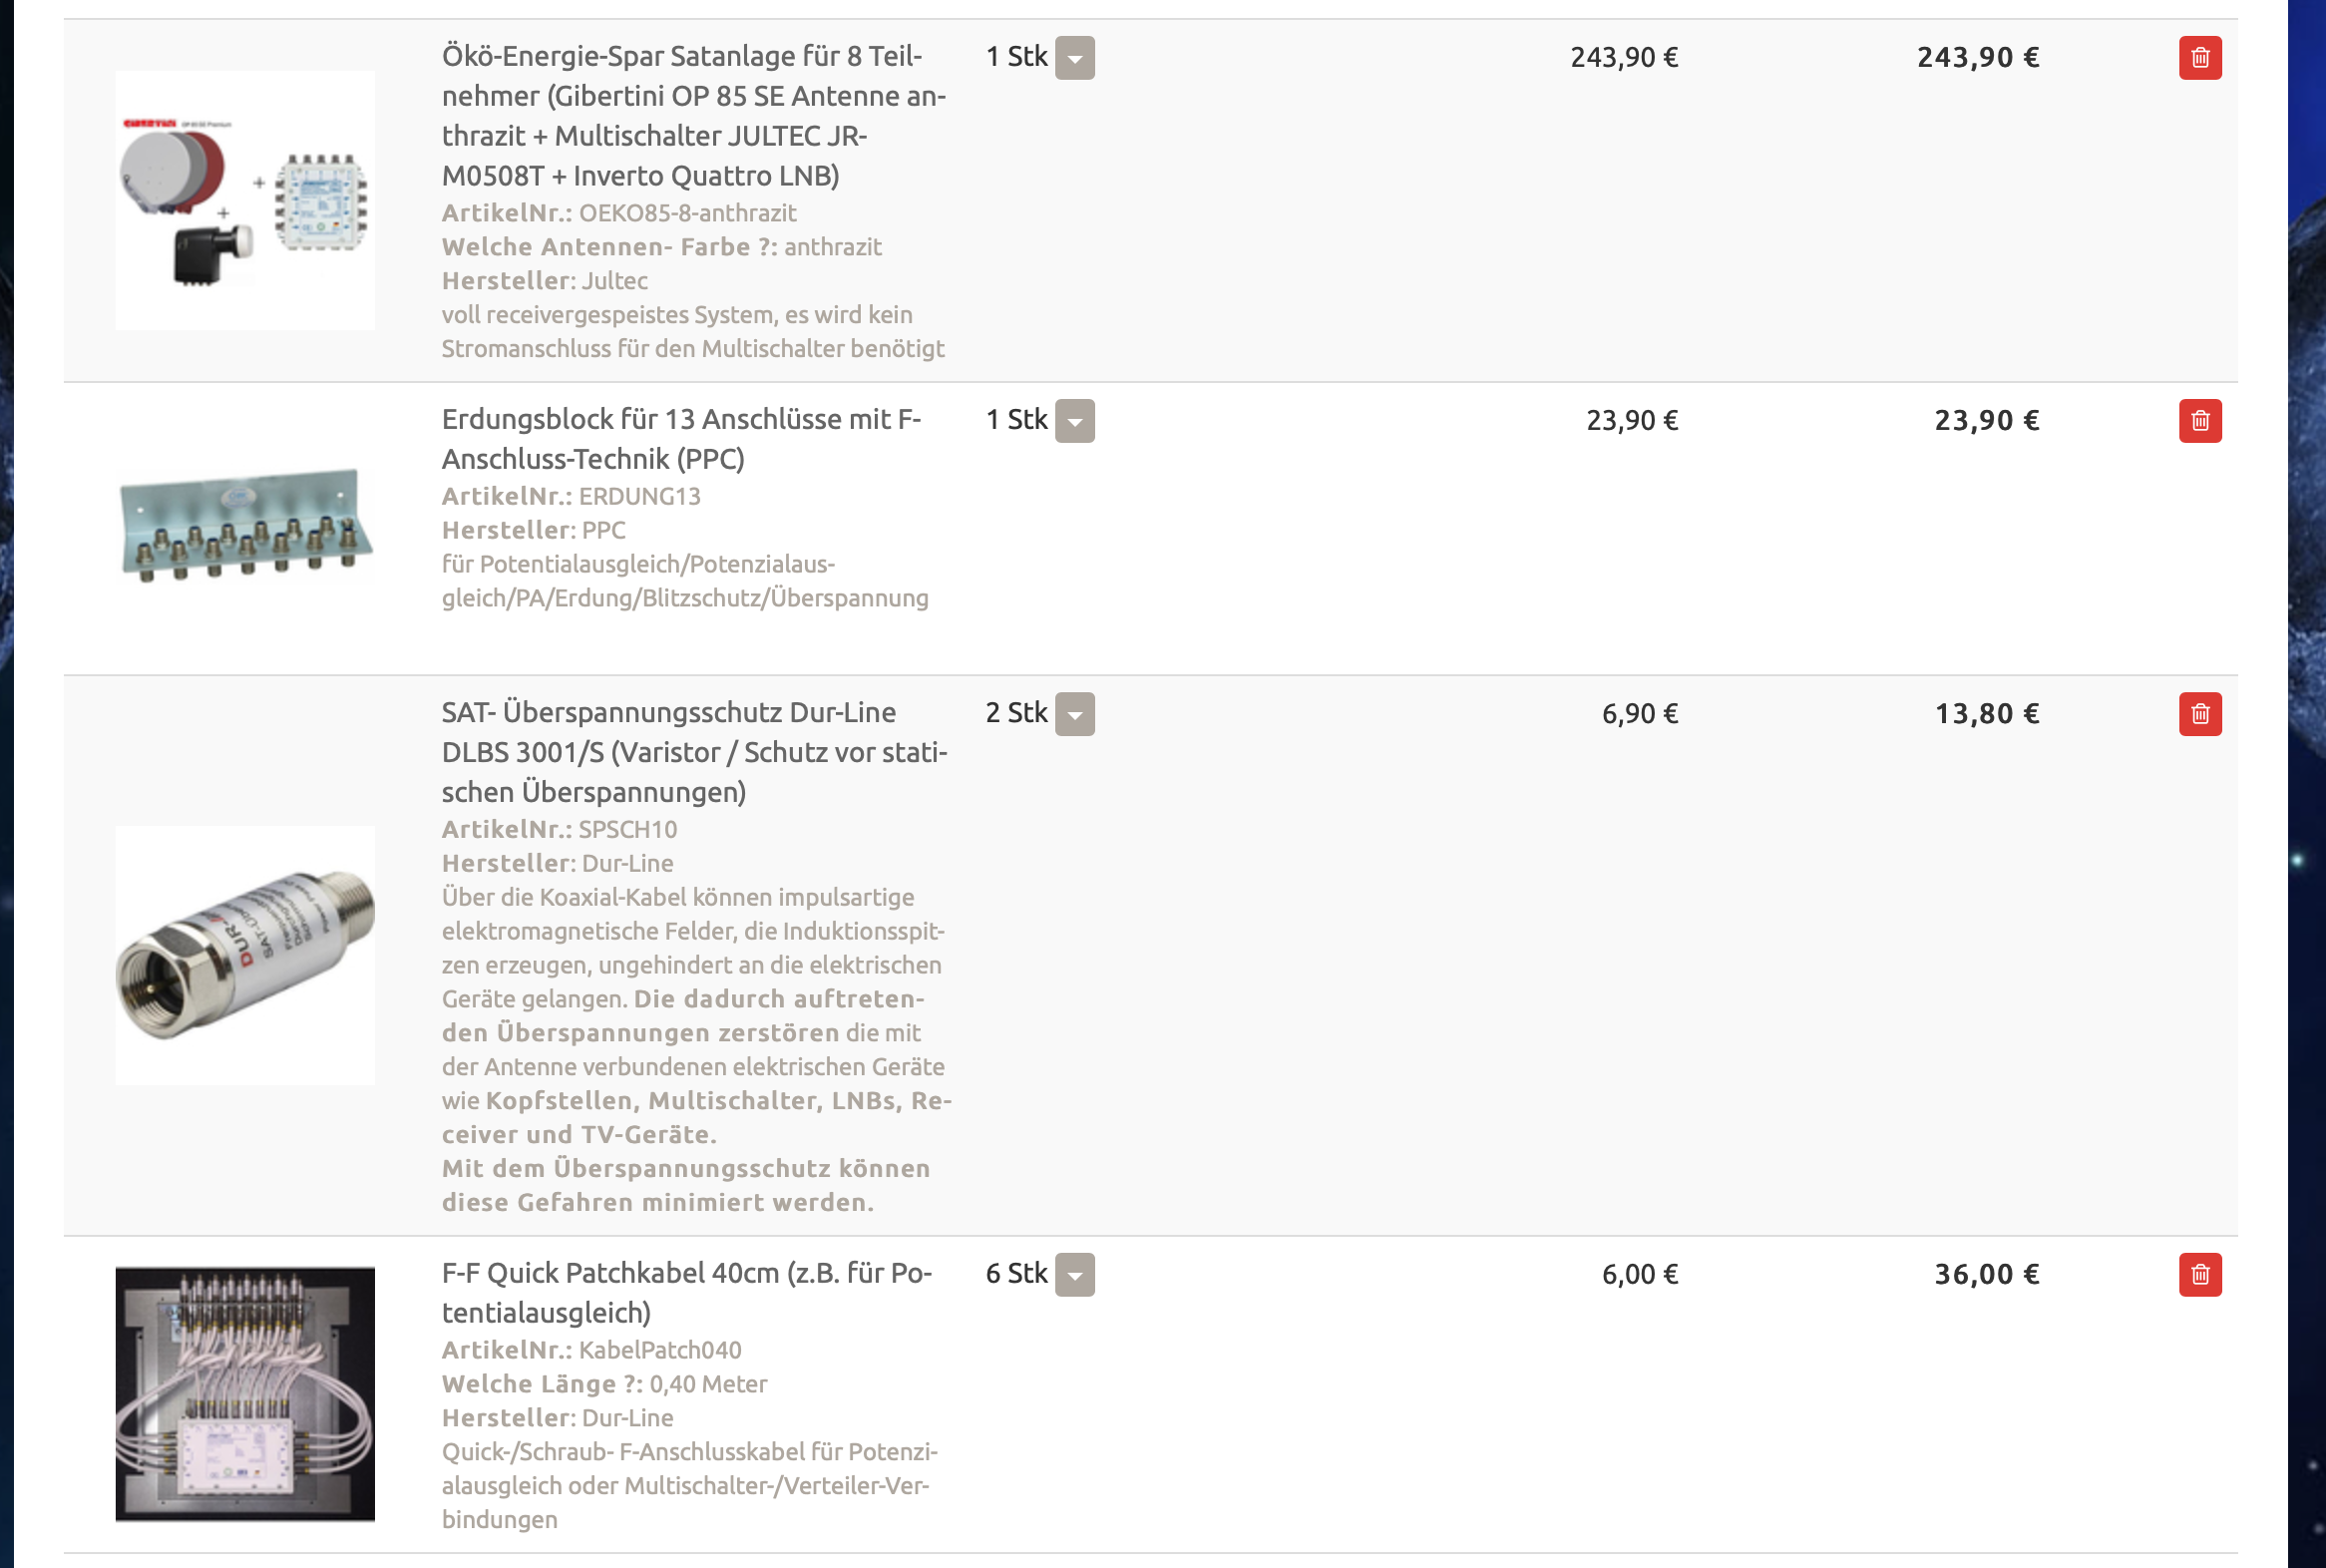2326x1568 pixels.
Task: Remove the F-F Quick Patchkabel item
Action: pyautogui.click(x=2200, y=1275)
